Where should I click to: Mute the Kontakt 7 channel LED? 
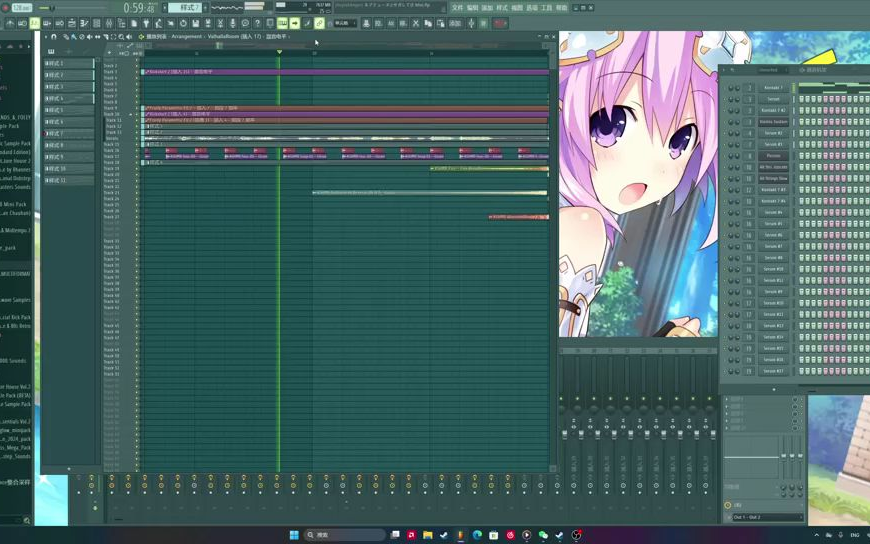tap(725, 88)
